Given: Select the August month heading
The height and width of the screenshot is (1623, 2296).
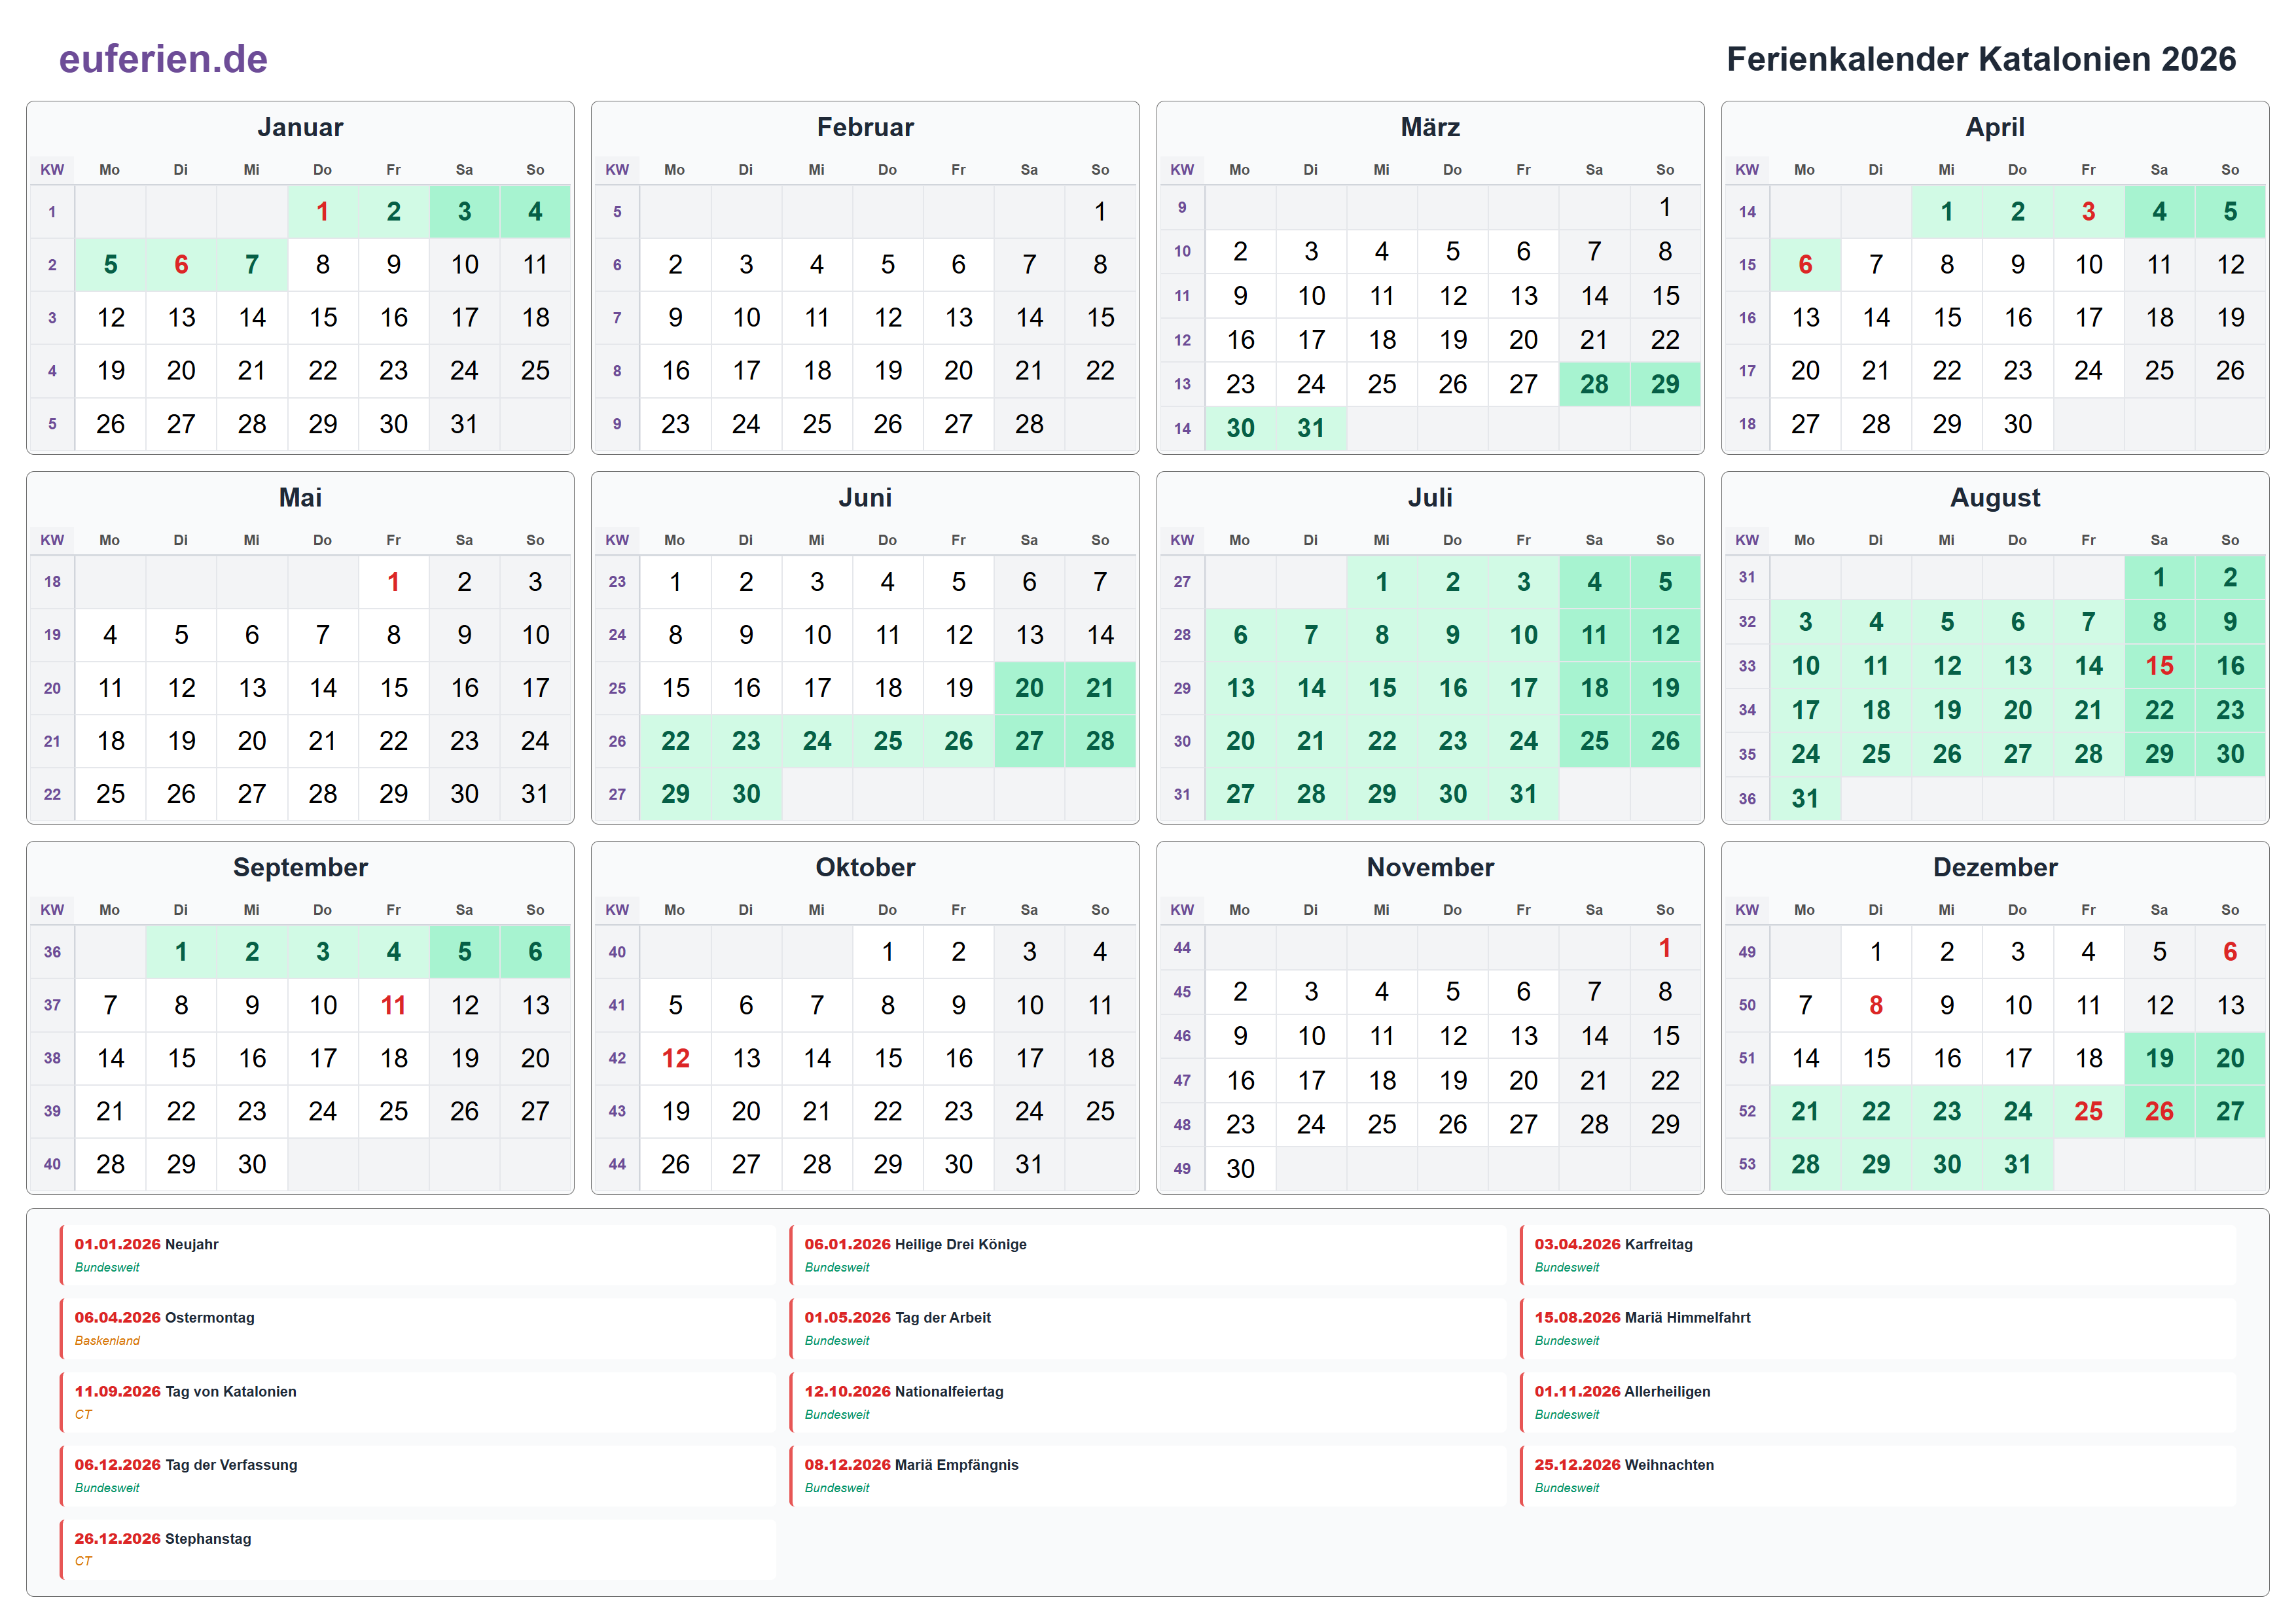Looking at the screenshot, I should click(x=1995, y=497).
